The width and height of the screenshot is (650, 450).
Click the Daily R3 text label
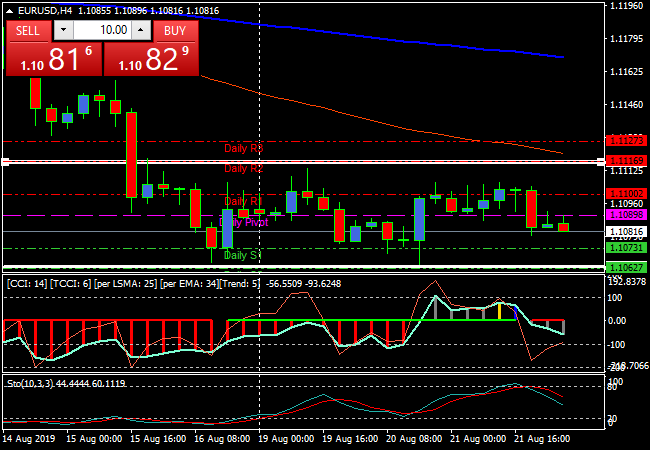(x=243, y=148)
